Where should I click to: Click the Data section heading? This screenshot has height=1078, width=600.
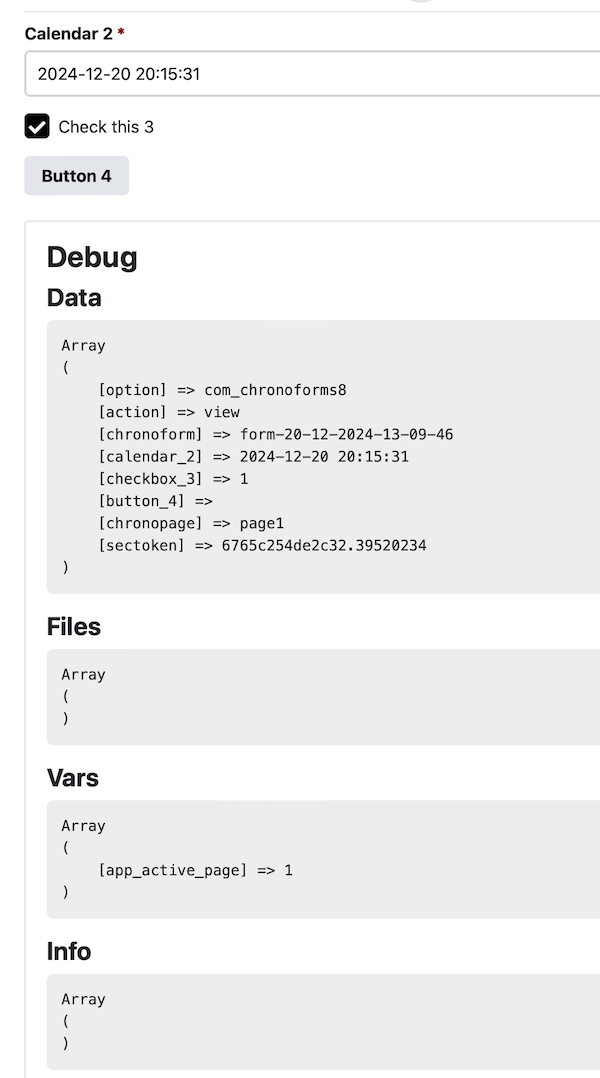tap(74, 298)
